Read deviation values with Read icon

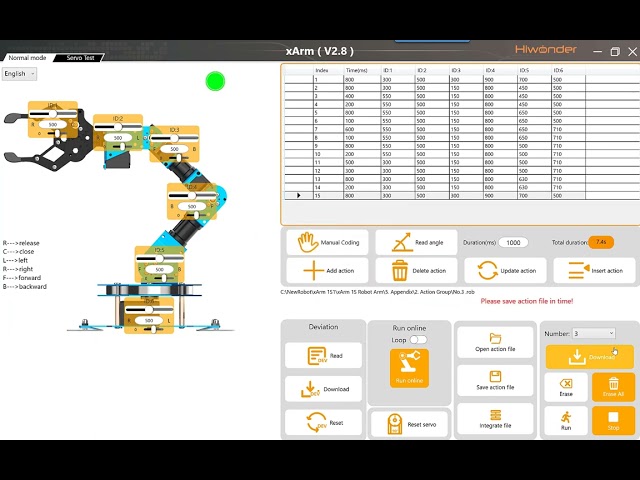(x=317, y=356)
